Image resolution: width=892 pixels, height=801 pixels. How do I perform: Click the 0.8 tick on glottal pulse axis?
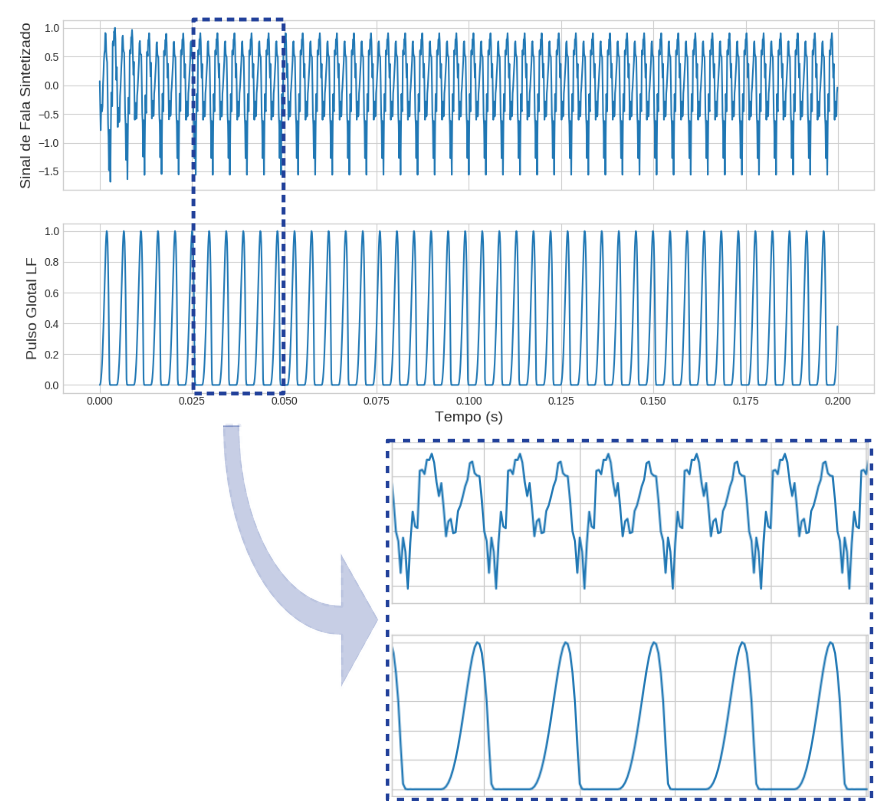(51, 262)
